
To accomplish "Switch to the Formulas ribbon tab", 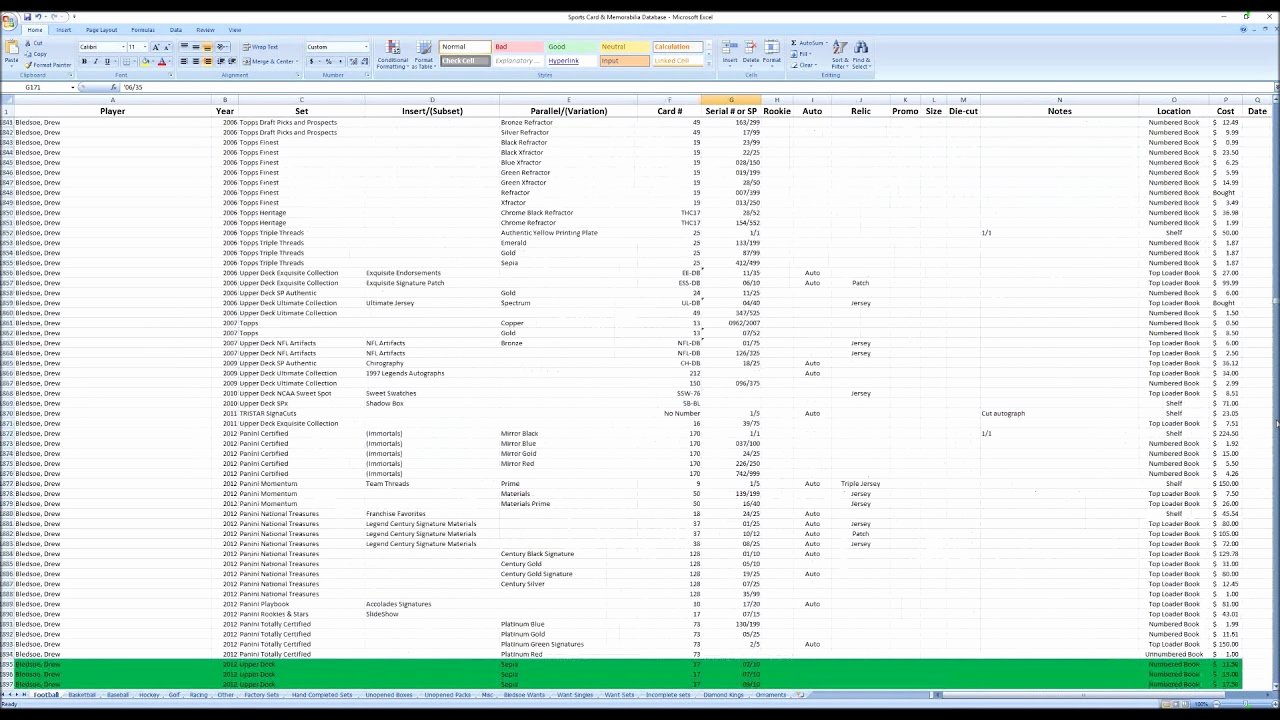I will point(143,30).
